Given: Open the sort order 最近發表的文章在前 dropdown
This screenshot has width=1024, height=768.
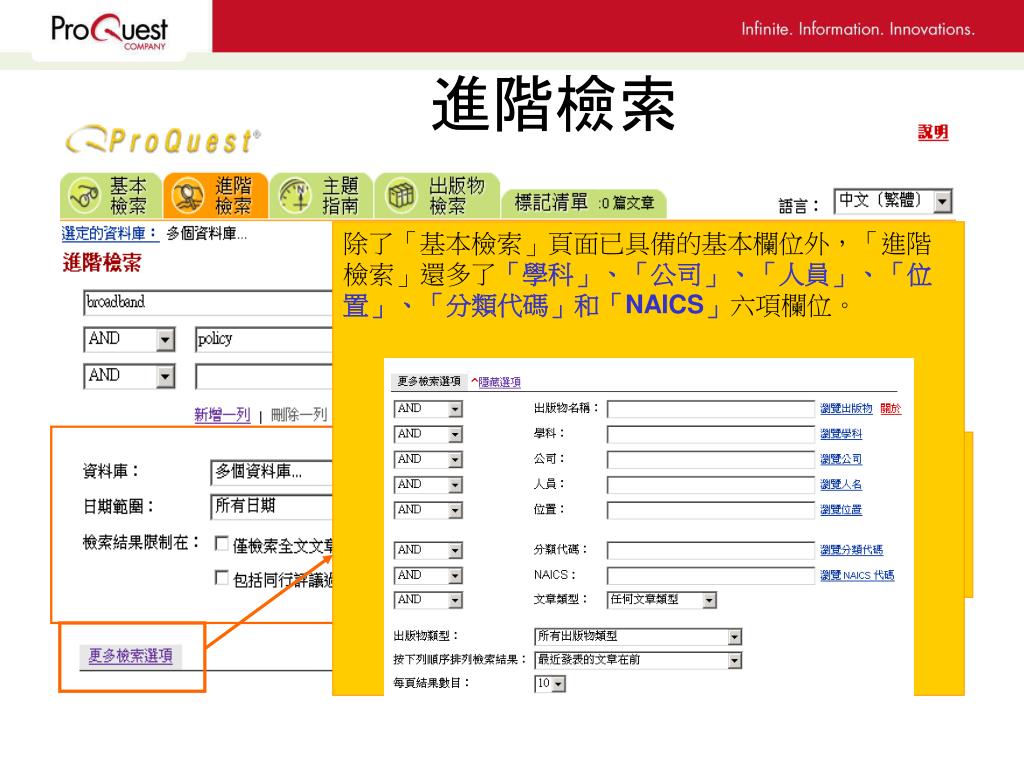Looking at the screenshot, I should click(638, 660).
